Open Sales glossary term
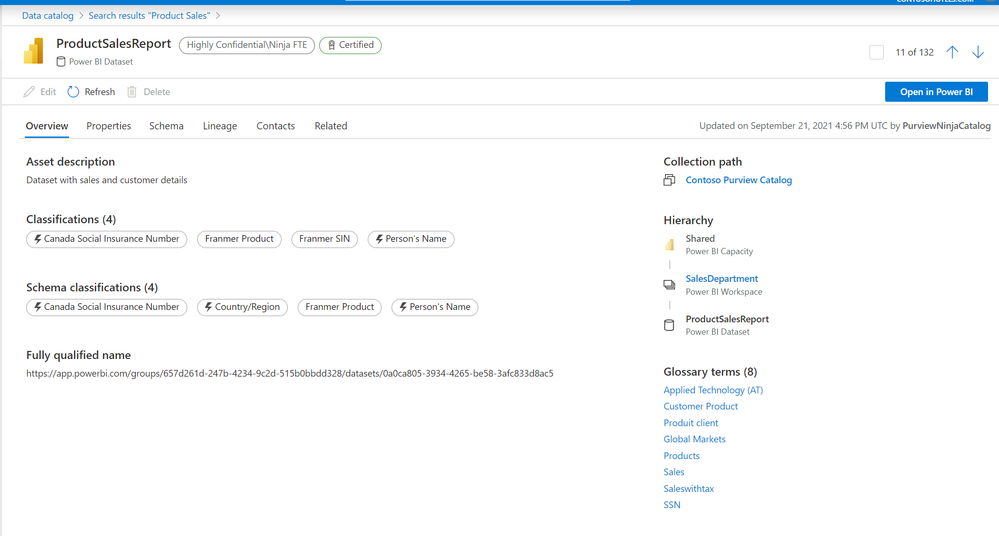This screenshot has width=999, height=536. coord(674,472)
